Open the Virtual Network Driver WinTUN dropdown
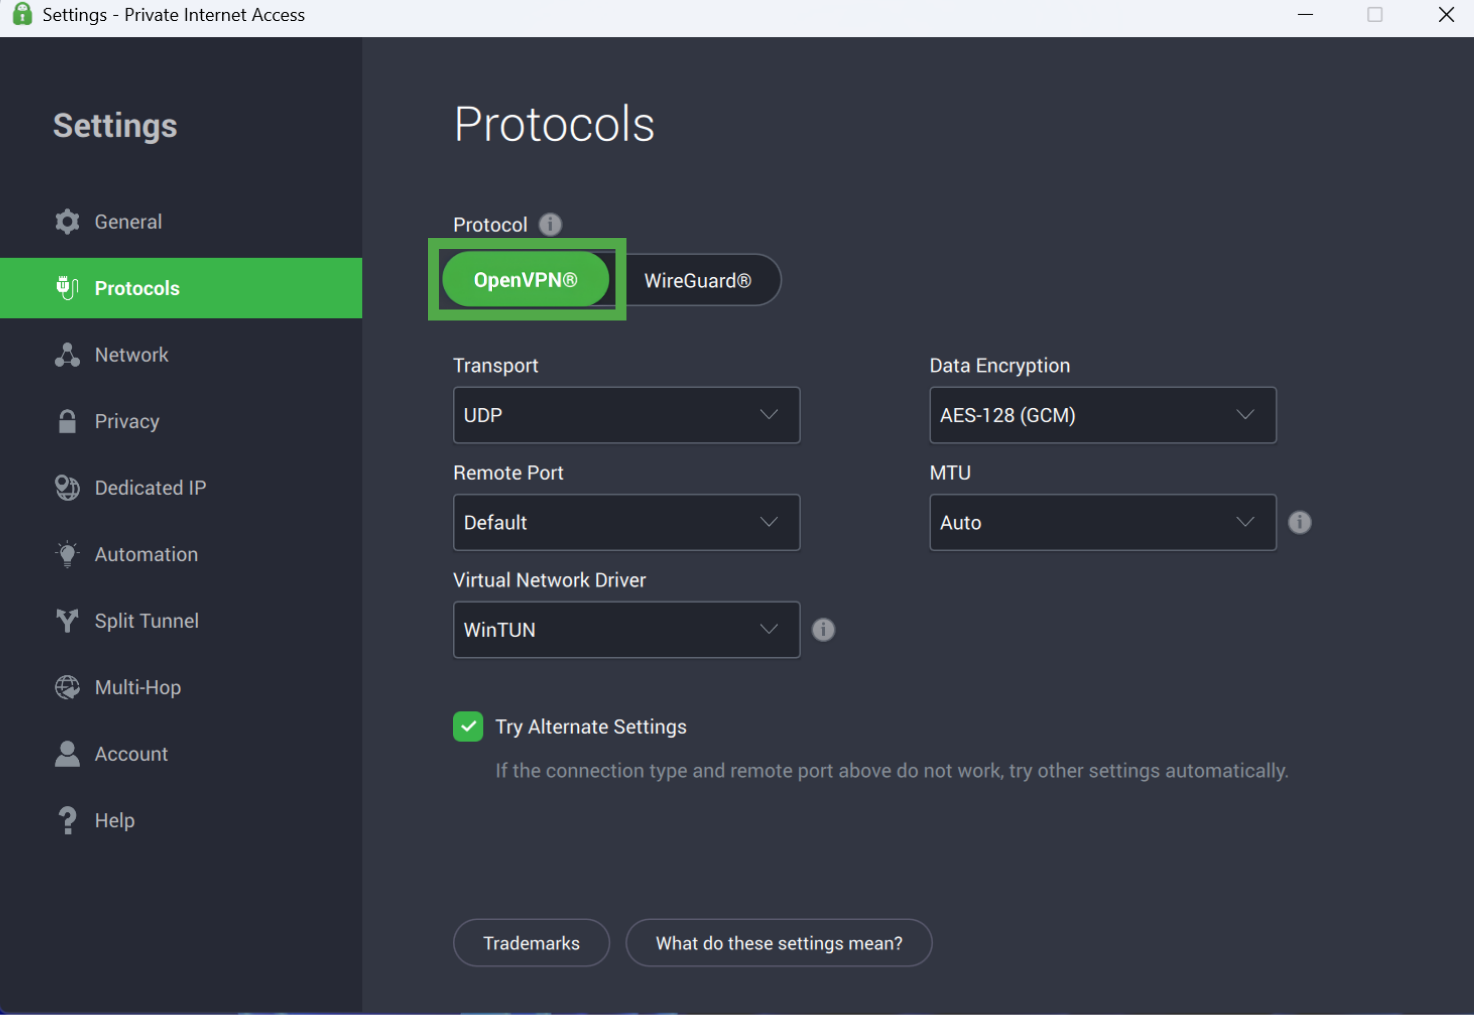This screenshot has width=1474, height=1015. (x=626, y=629)
